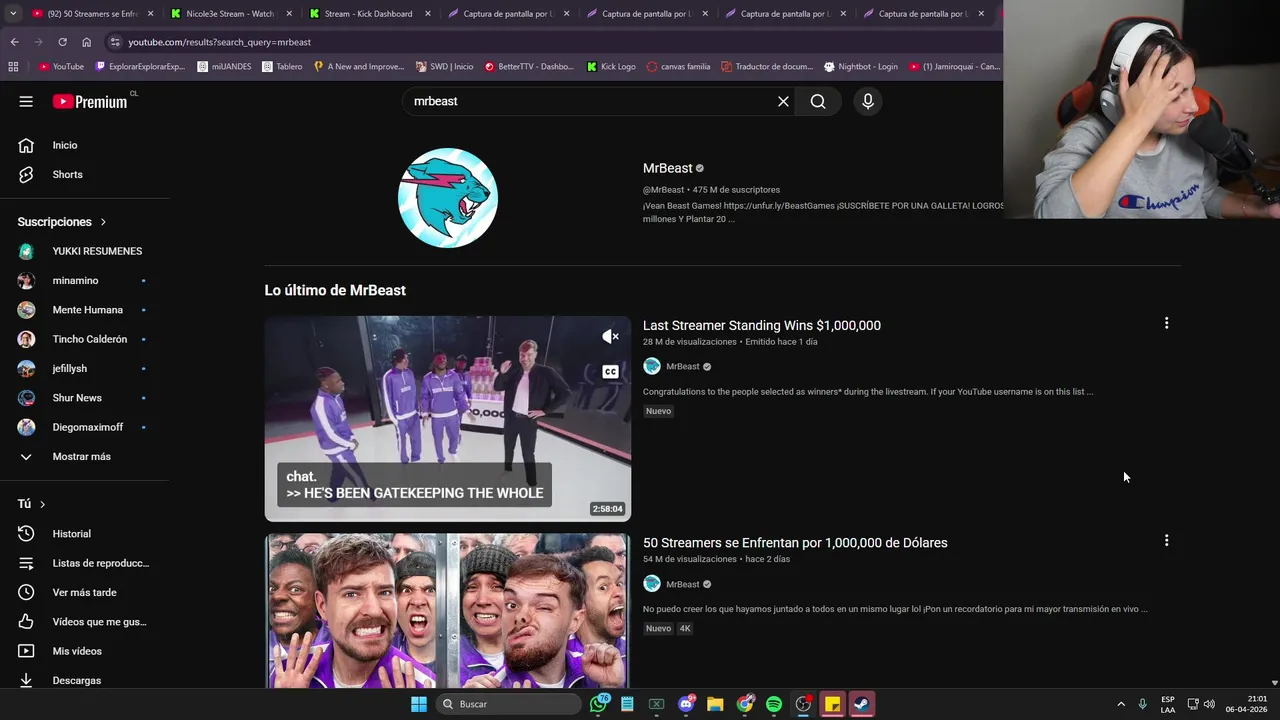Click MrBeast channel under 50 Streamers video
The width and height of the screenshot is (1280, 720).
pyautogui.click(x=683, y=584)
